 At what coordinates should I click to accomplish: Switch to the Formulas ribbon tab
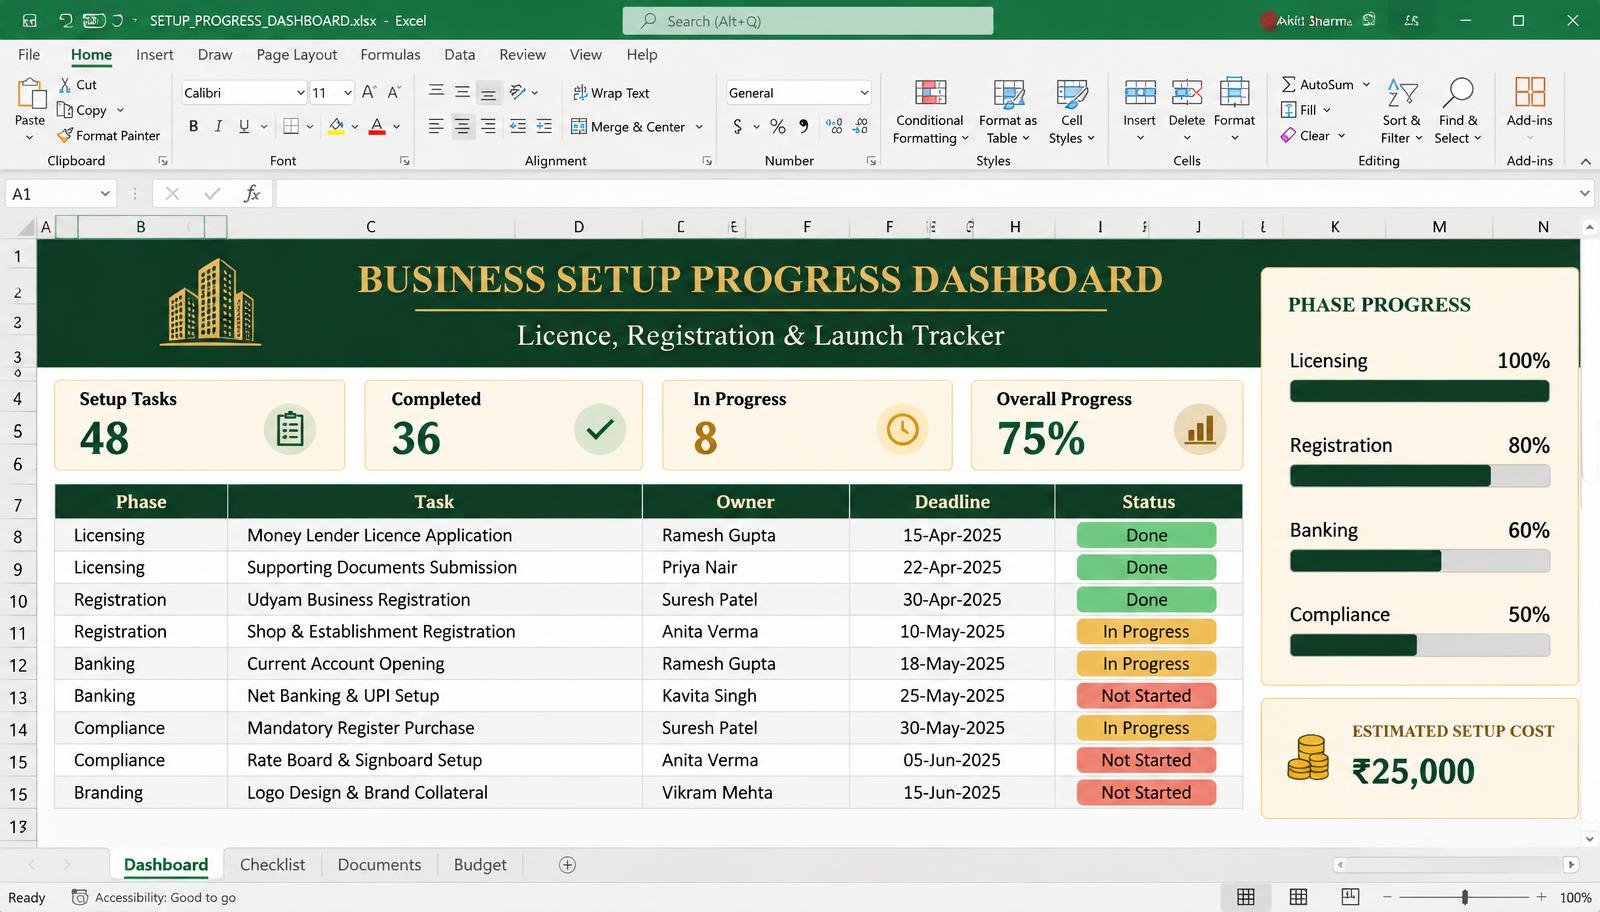tap(390, 55)
